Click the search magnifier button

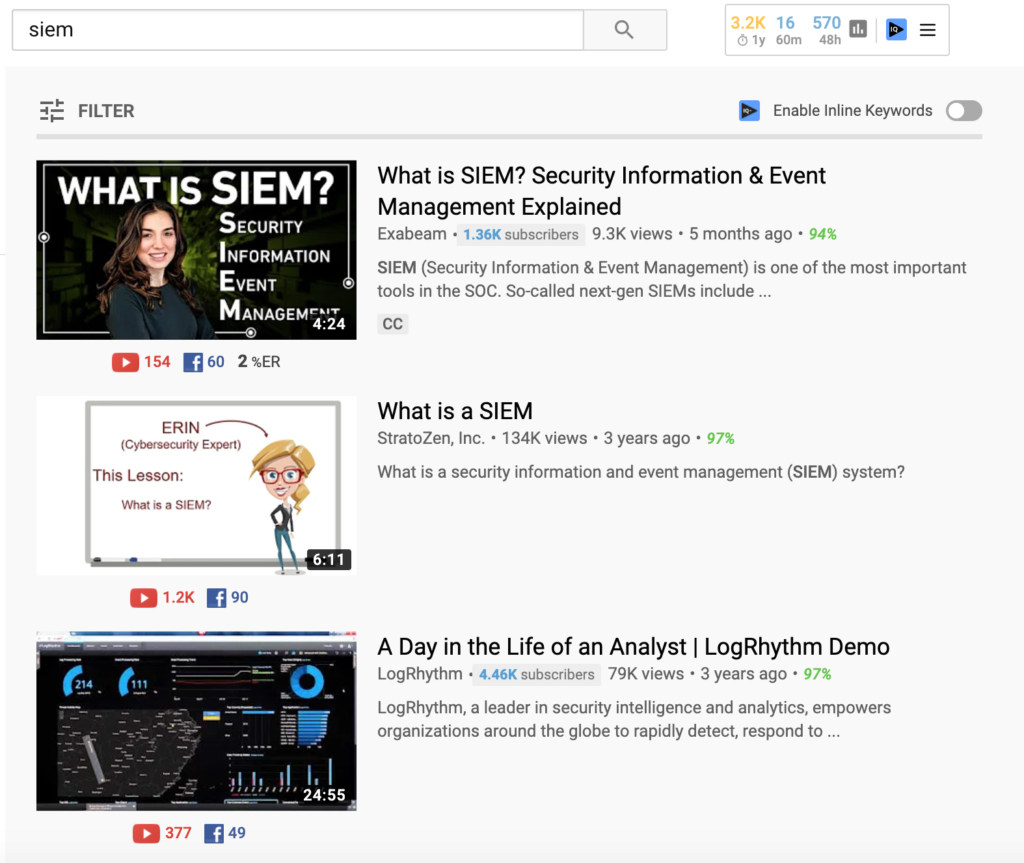624,30
